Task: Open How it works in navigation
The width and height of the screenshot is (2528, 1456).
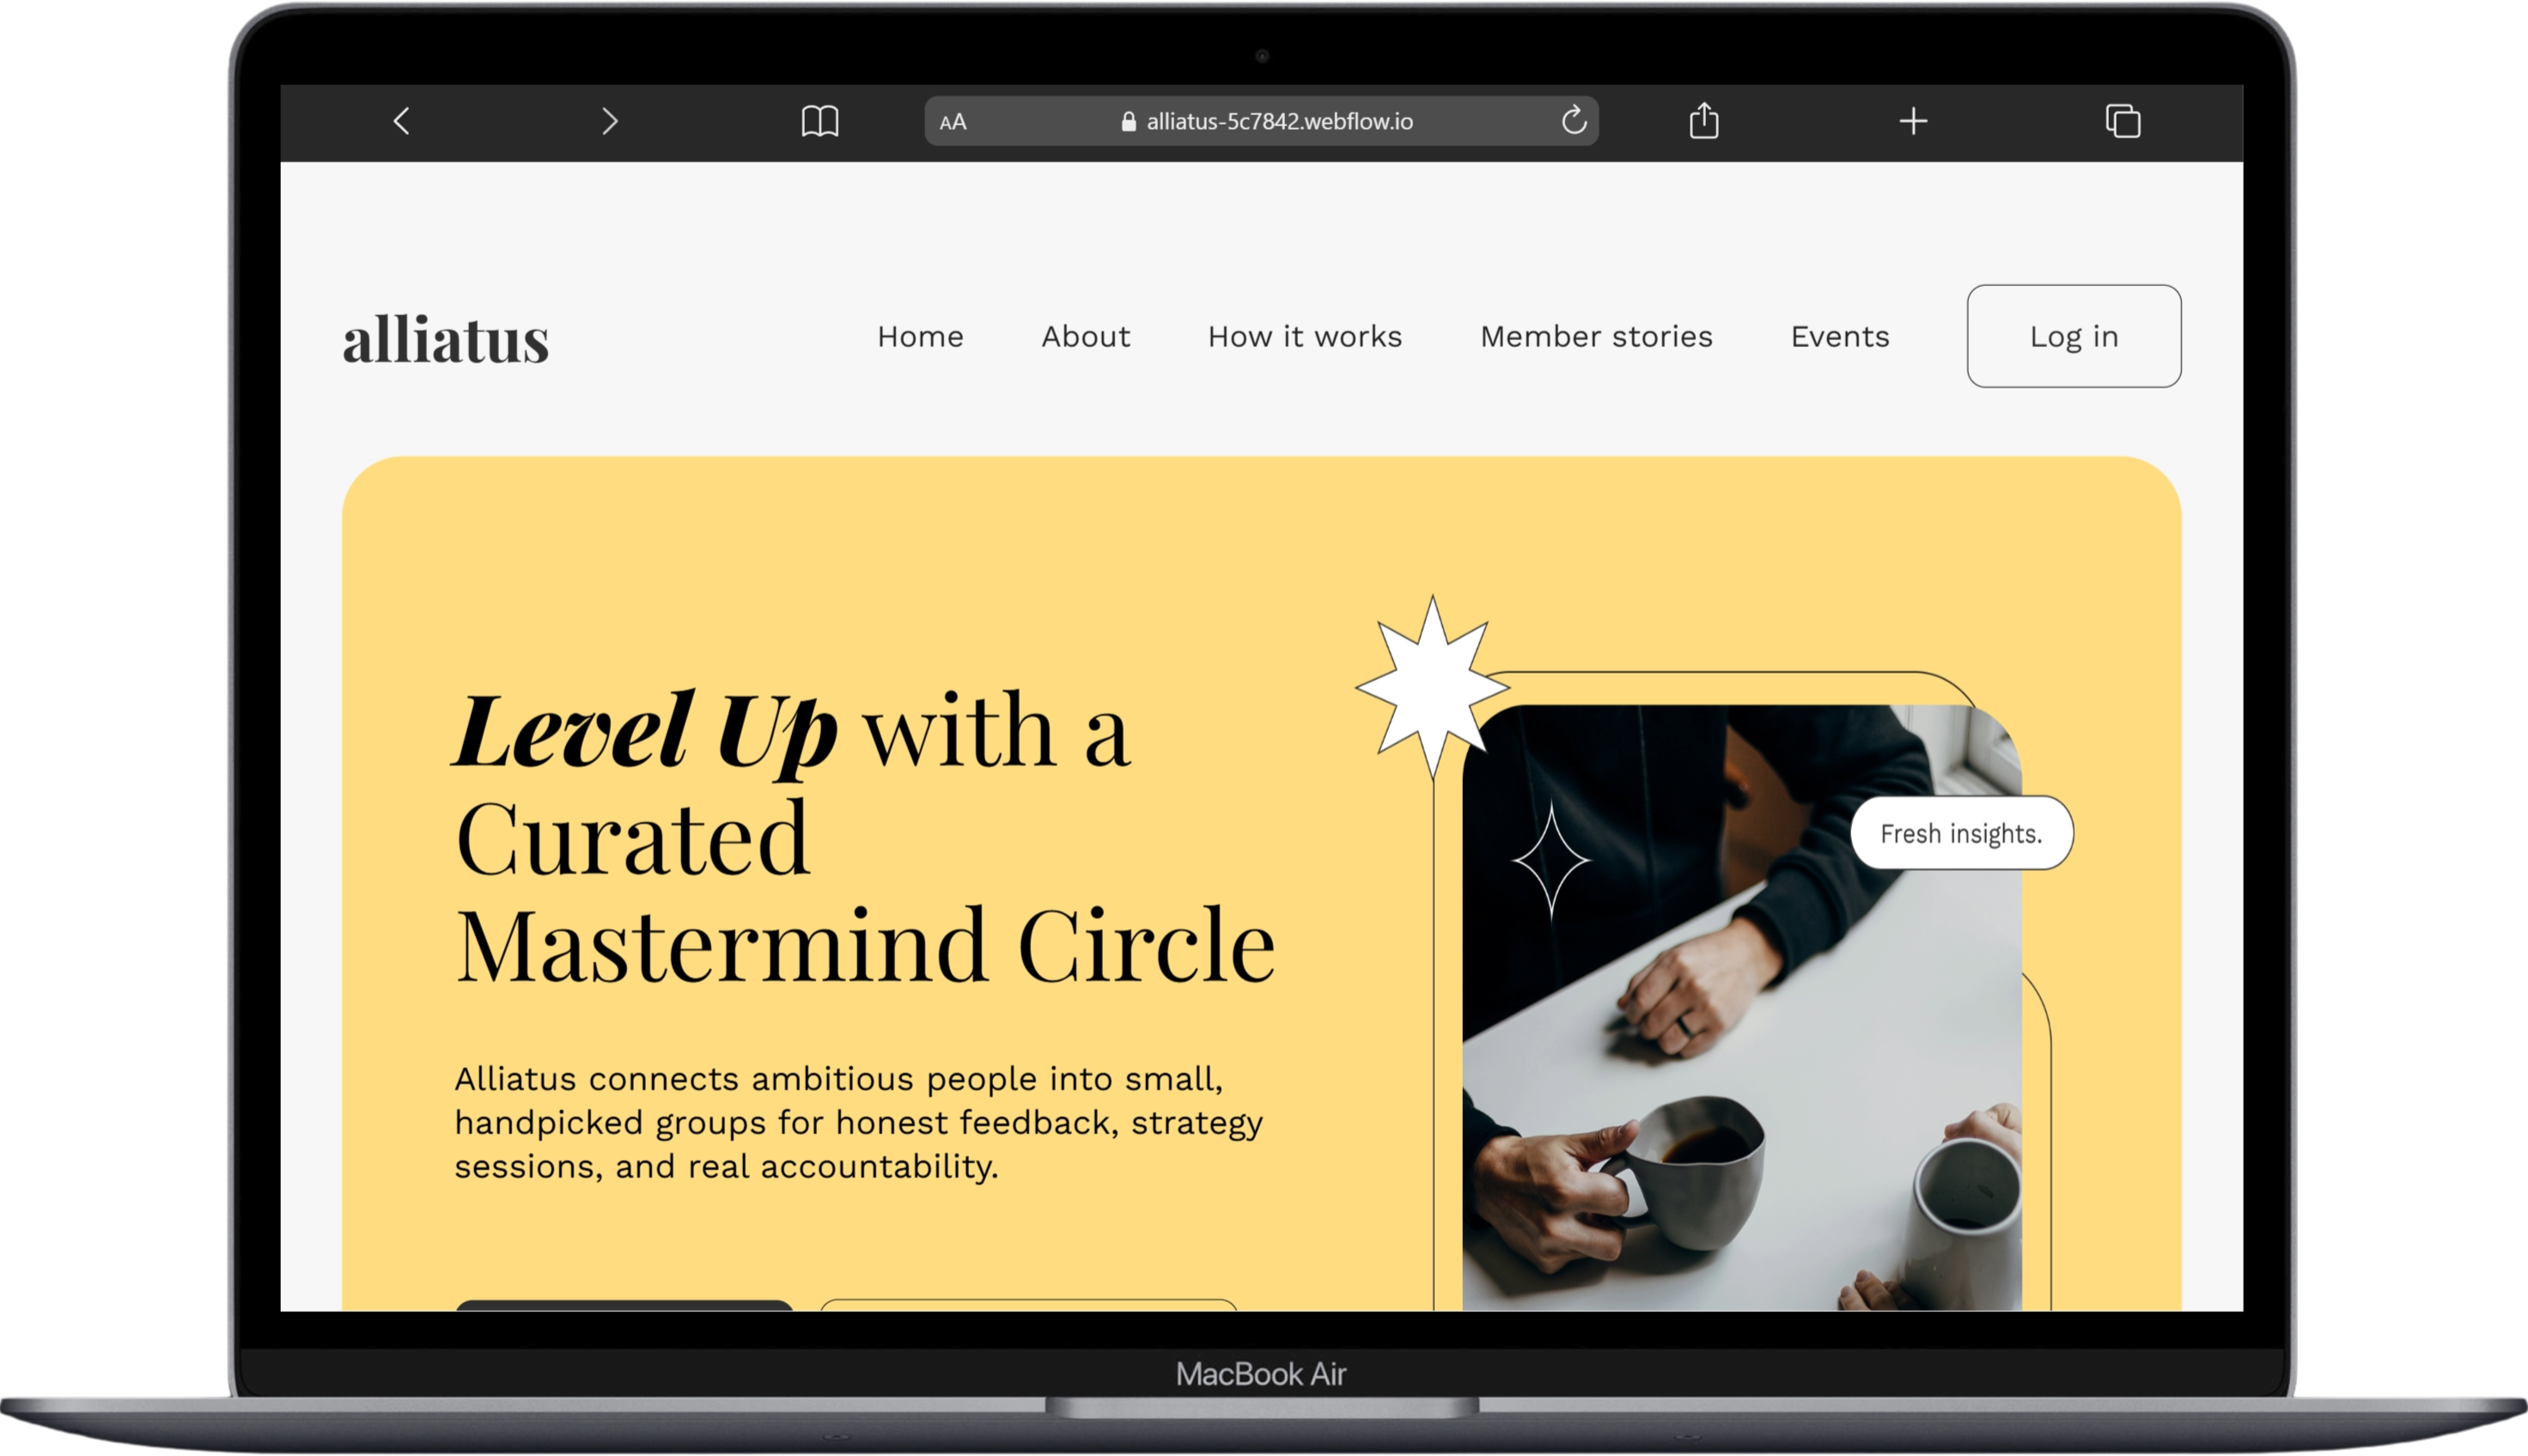Action: click(x=1305, y=336)
